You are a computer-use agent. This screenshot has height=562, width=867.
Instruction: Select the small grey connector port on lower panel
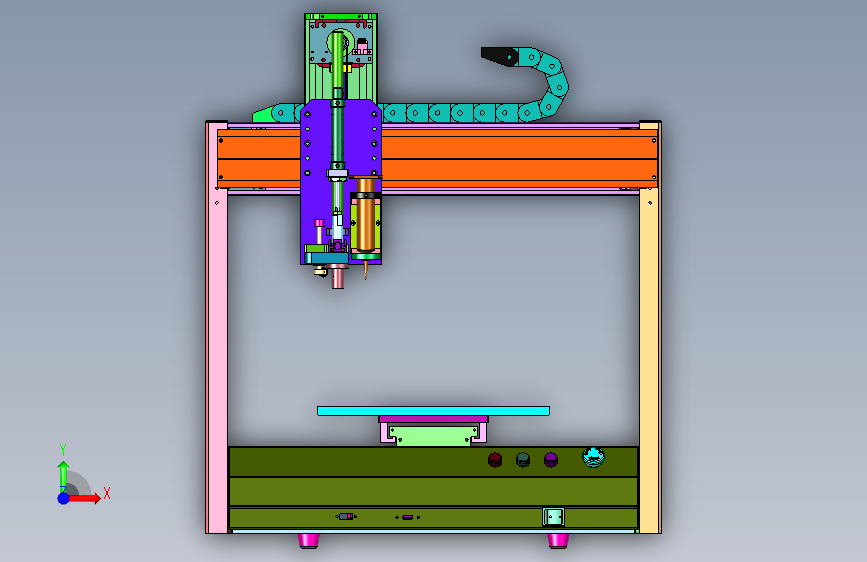coord(346,517)
